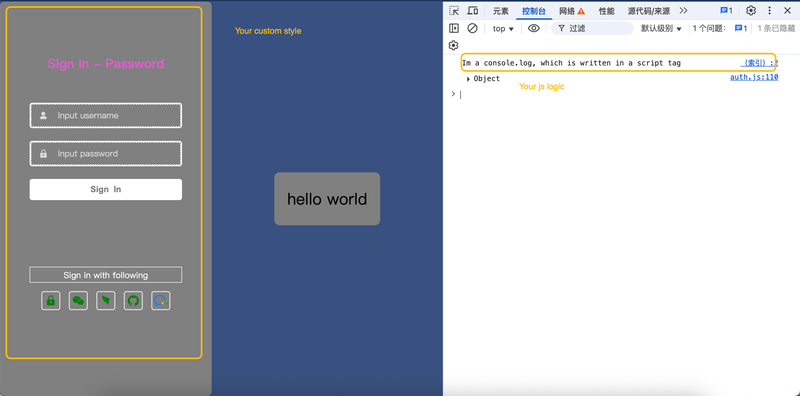800x396 pixels.
Task: Click the eye live expression icon
Action: tap(534, 29)
